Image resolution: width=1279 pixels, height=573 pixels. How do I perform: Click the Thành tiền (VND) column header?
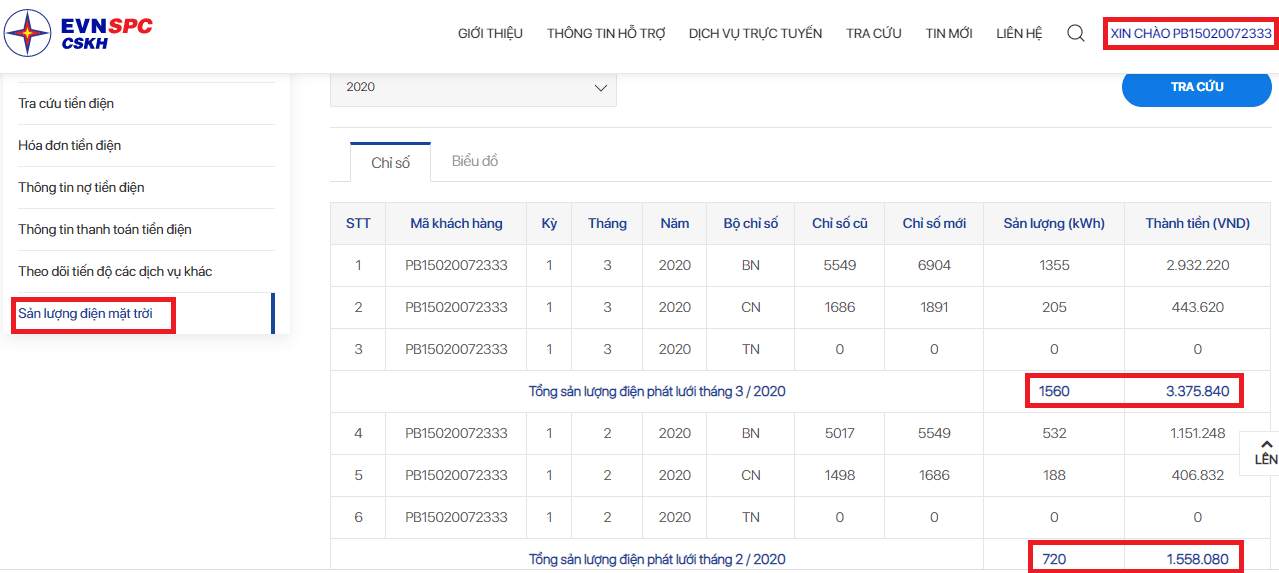1198,223
